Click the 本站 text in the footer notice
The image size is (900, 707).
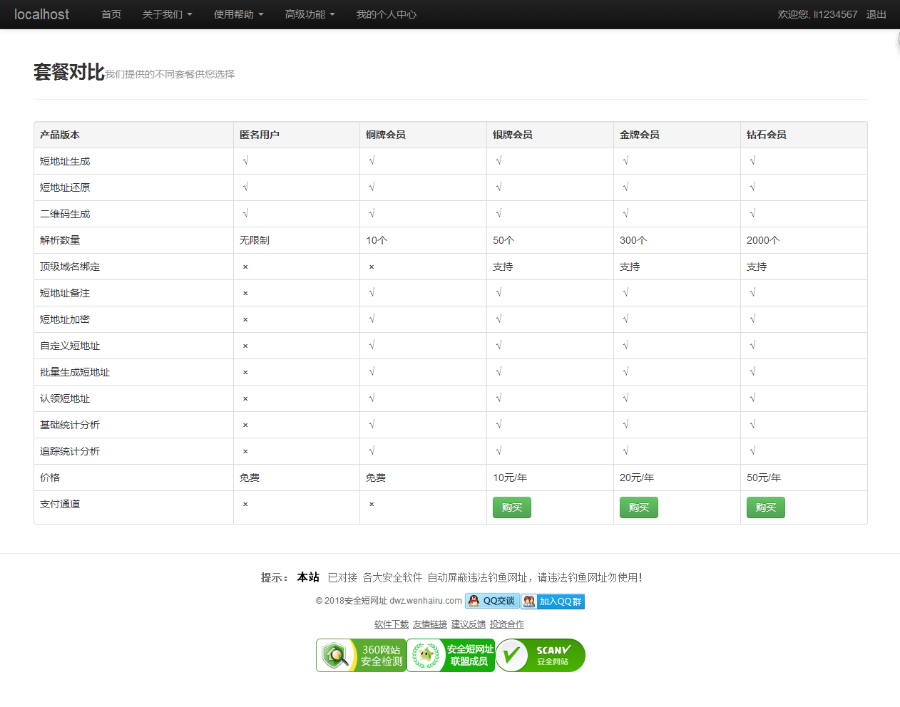click(308, 577)
